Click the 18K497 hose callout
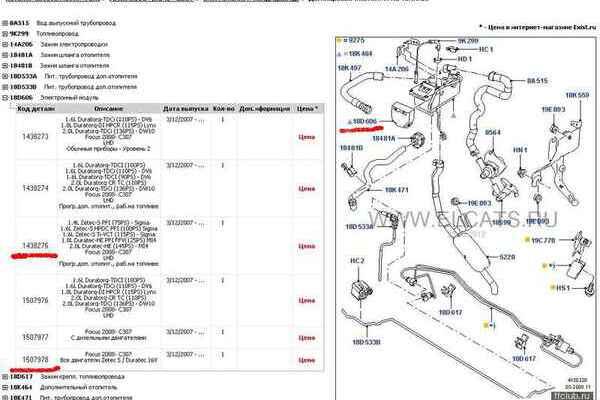 pyautogui.click(x=349, y=68)
